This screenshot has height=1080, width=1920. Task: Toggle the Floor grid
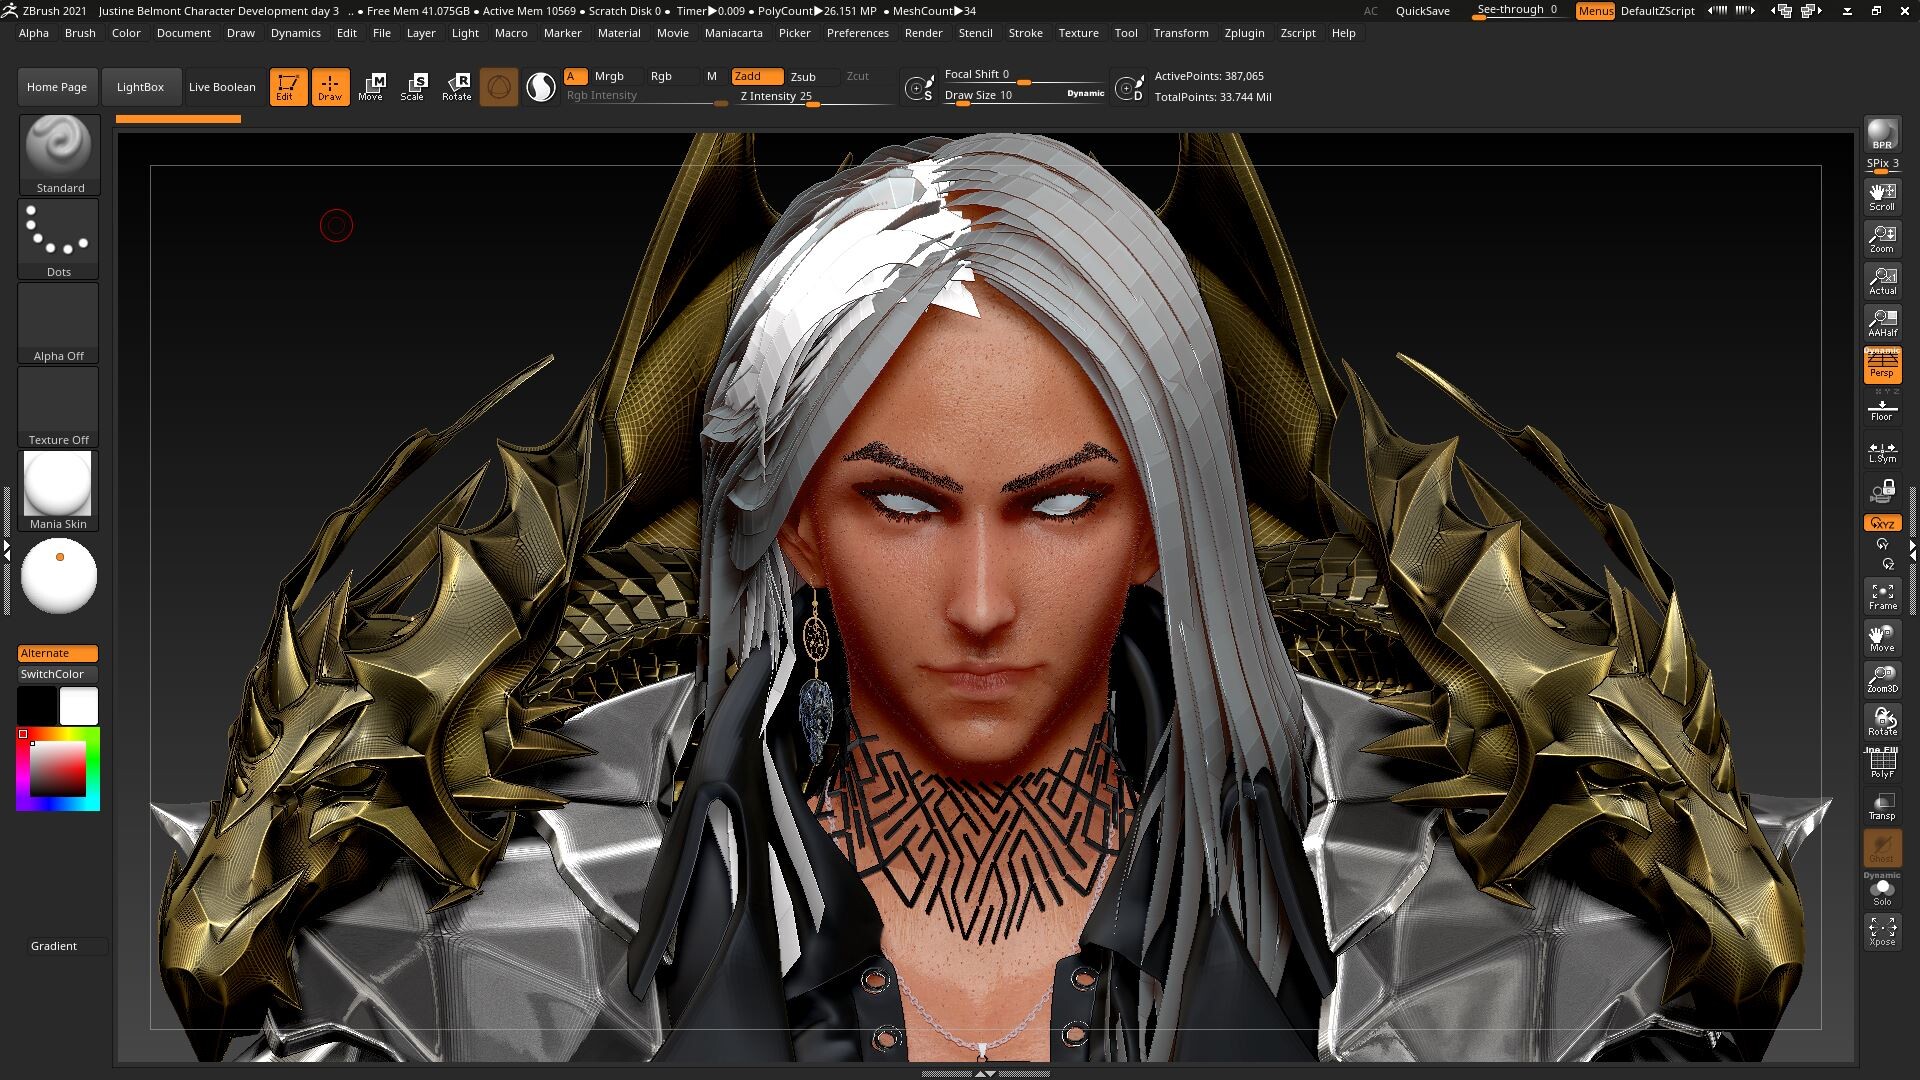click(1882, 409)
